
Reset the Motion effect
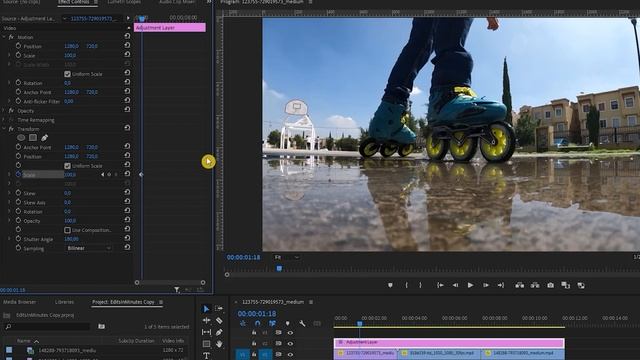coord(127,36)
